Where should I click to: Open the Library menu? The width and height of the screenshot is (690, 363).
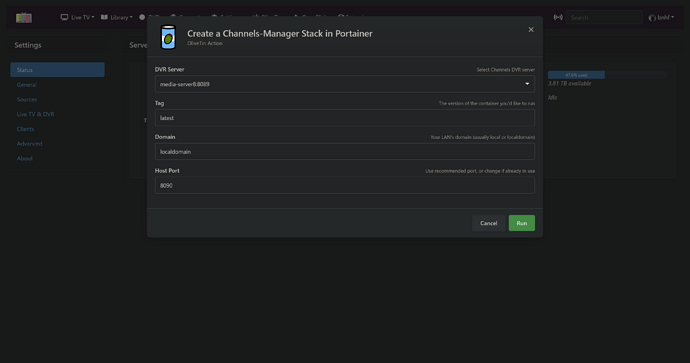click(117, 17)
